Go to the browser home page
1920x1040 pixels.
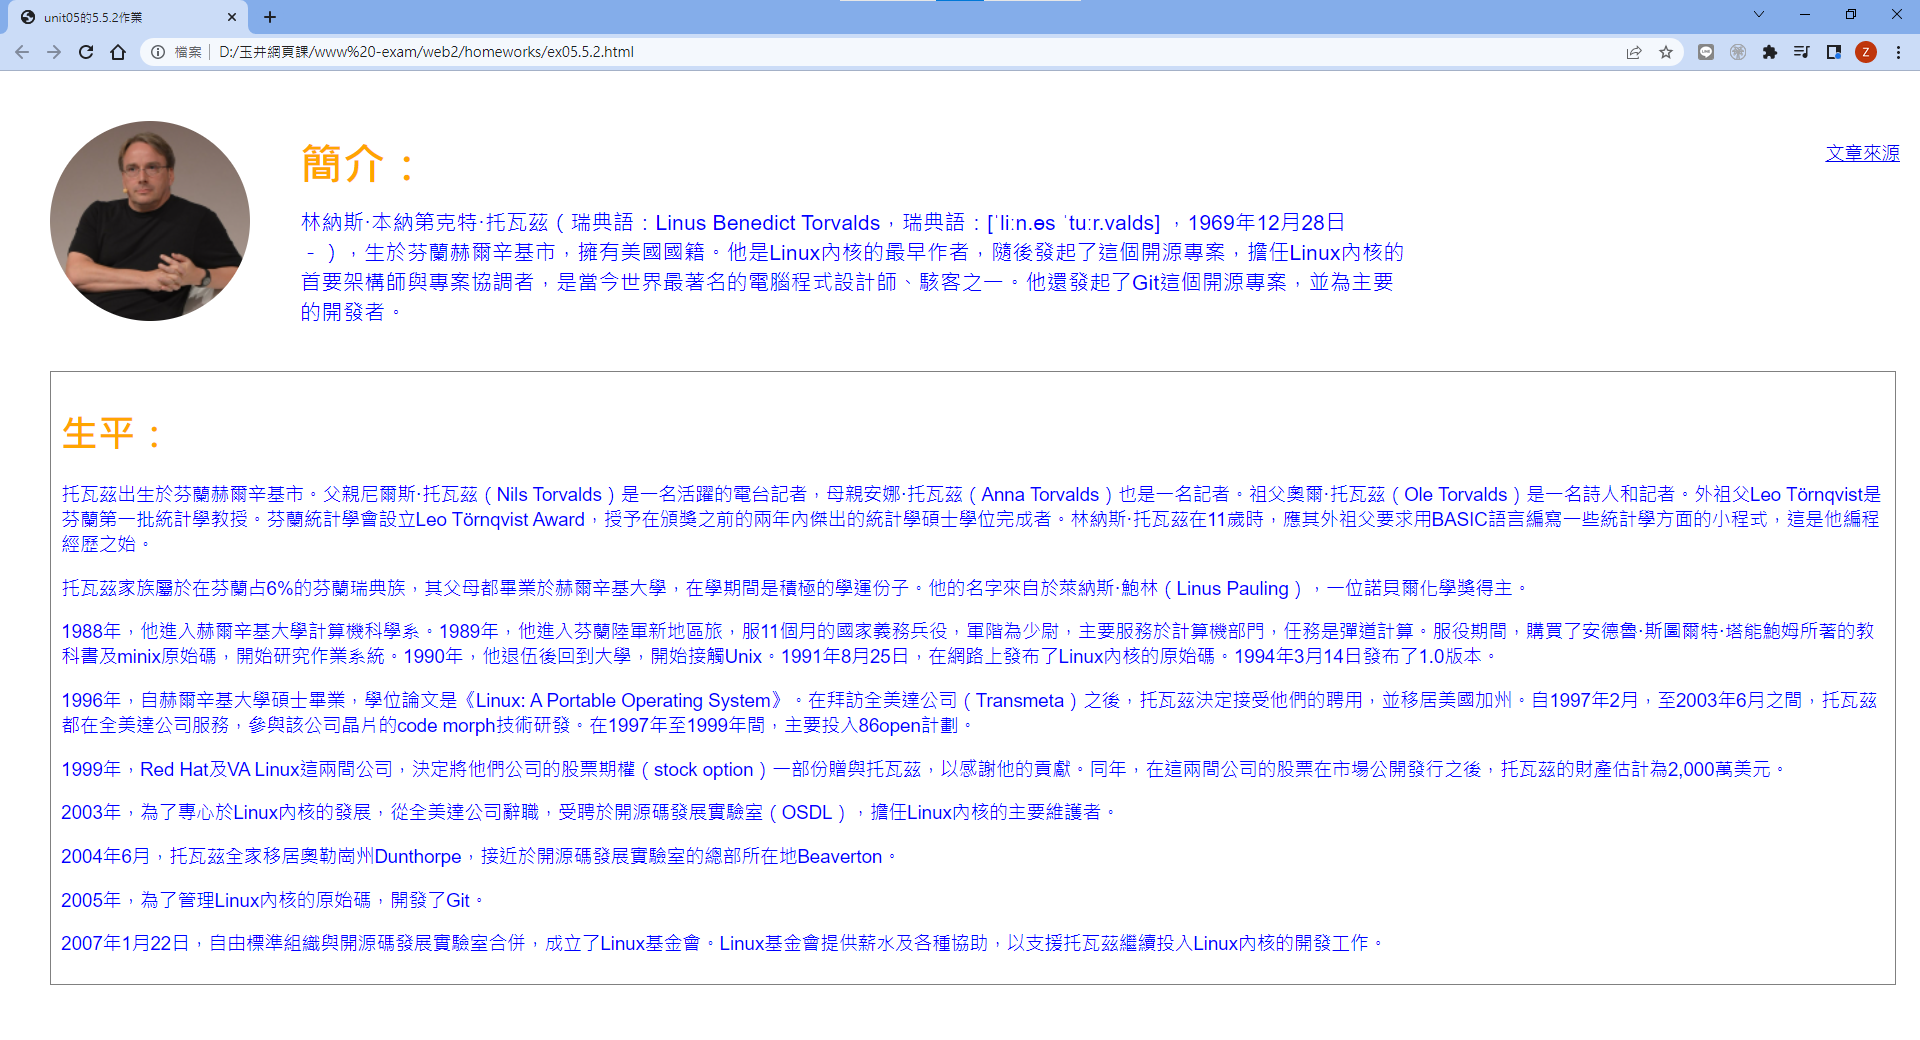click(118, 52)
